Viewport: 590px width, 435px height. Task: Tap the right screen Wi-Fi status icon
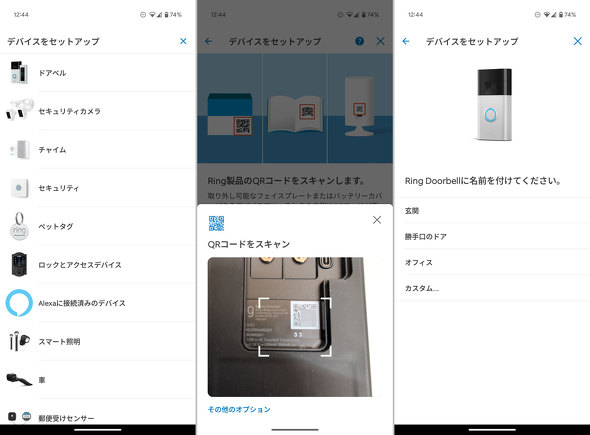[546, 15]
